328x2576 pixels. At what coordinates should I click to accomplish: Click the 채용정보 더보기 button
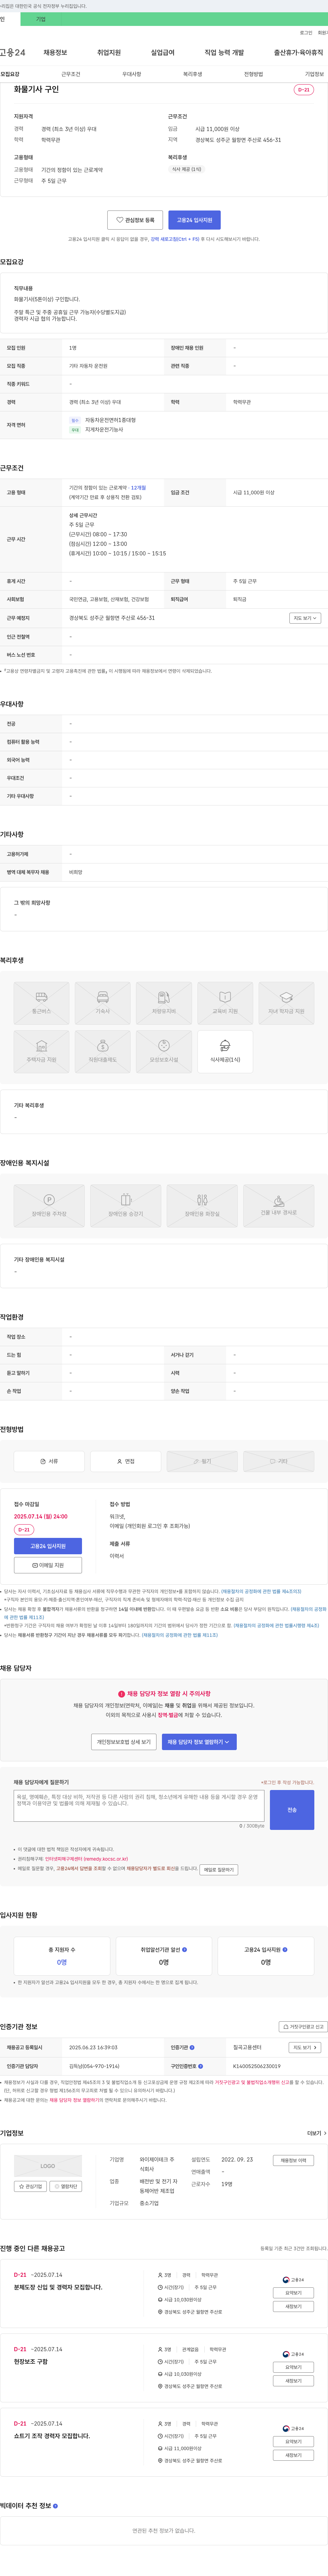point(293,2160)
